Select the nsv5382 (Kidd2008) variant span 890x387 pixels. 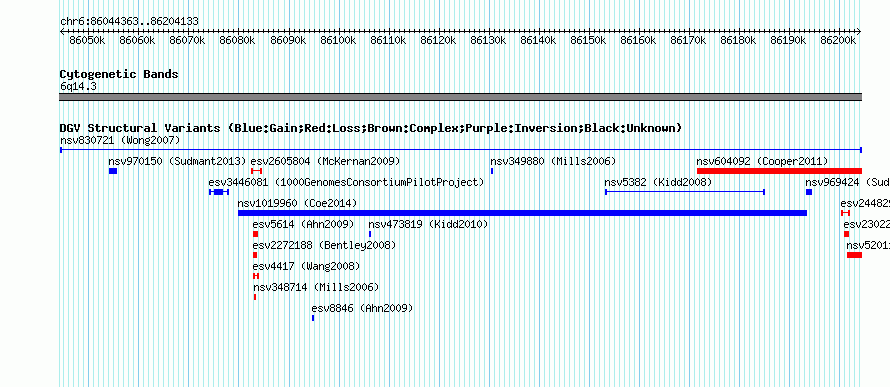(x=685, y=192)
